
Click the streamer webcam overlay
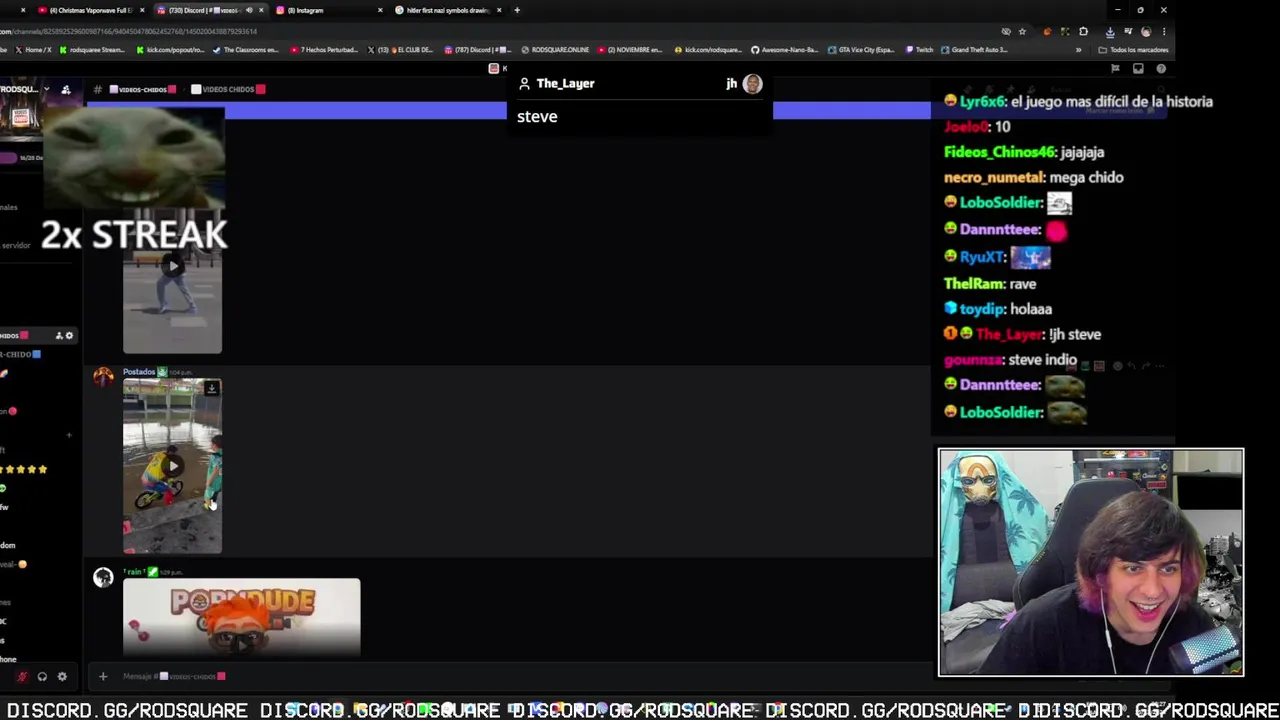pos(1091,562)
